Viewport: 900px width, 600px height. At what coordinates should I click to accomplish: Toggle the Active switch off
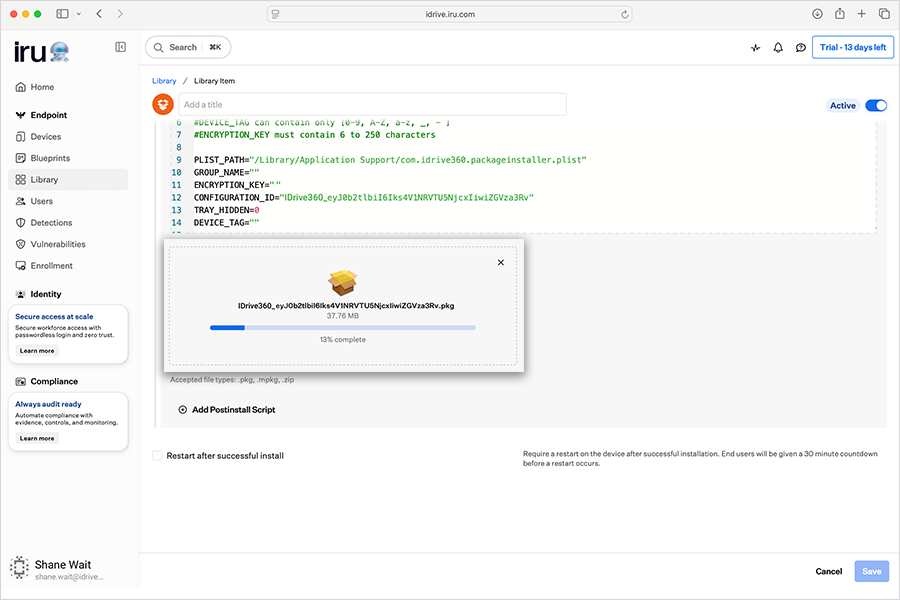pyautogui.click(x=876, y=106)
